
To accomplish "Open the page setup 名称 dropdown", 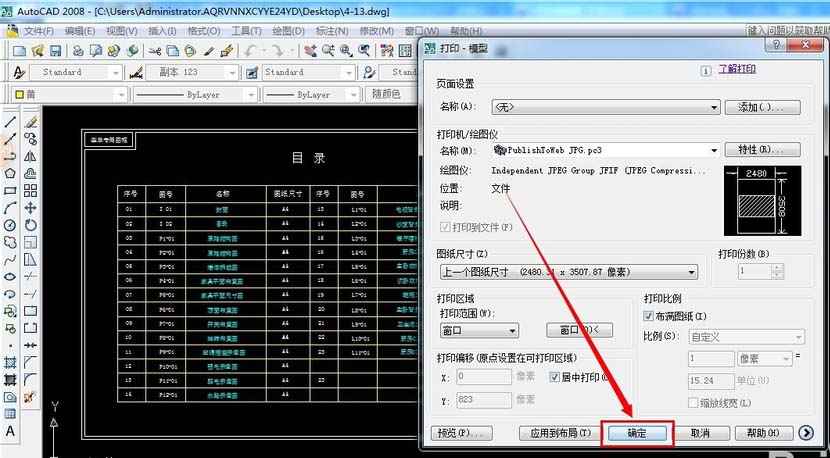I will click(x=606, y=107).
